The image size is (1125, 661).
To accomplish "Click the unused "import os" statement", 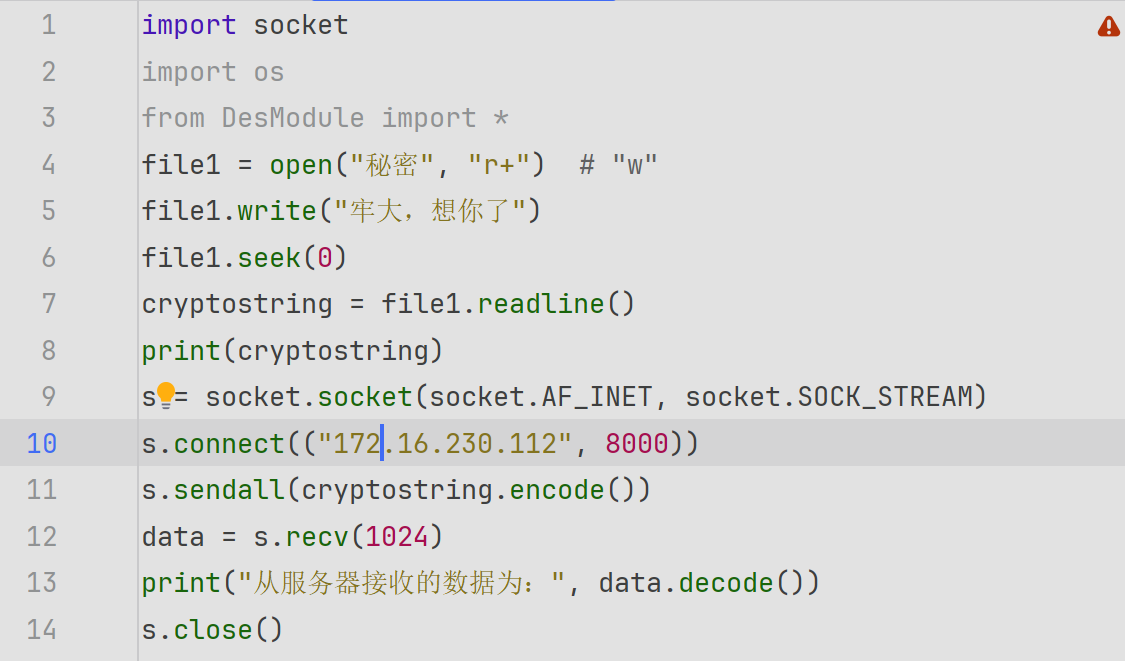I will click(x=212, y=72).
